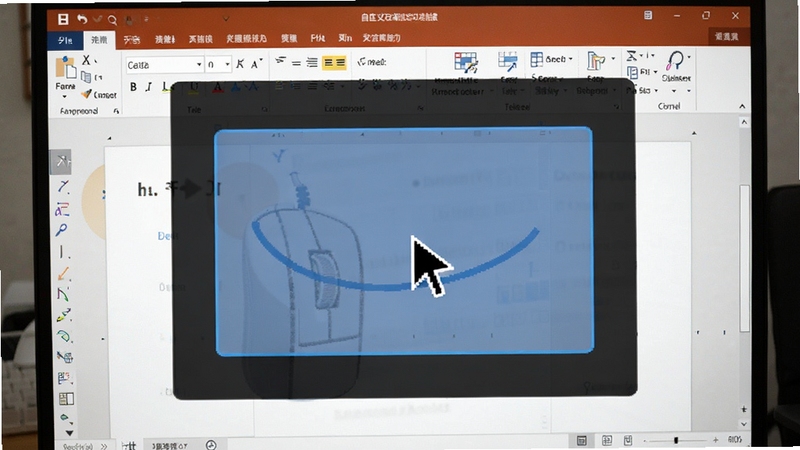
Task: Click the center alignment icon
Action: click(x=296, y=63)
